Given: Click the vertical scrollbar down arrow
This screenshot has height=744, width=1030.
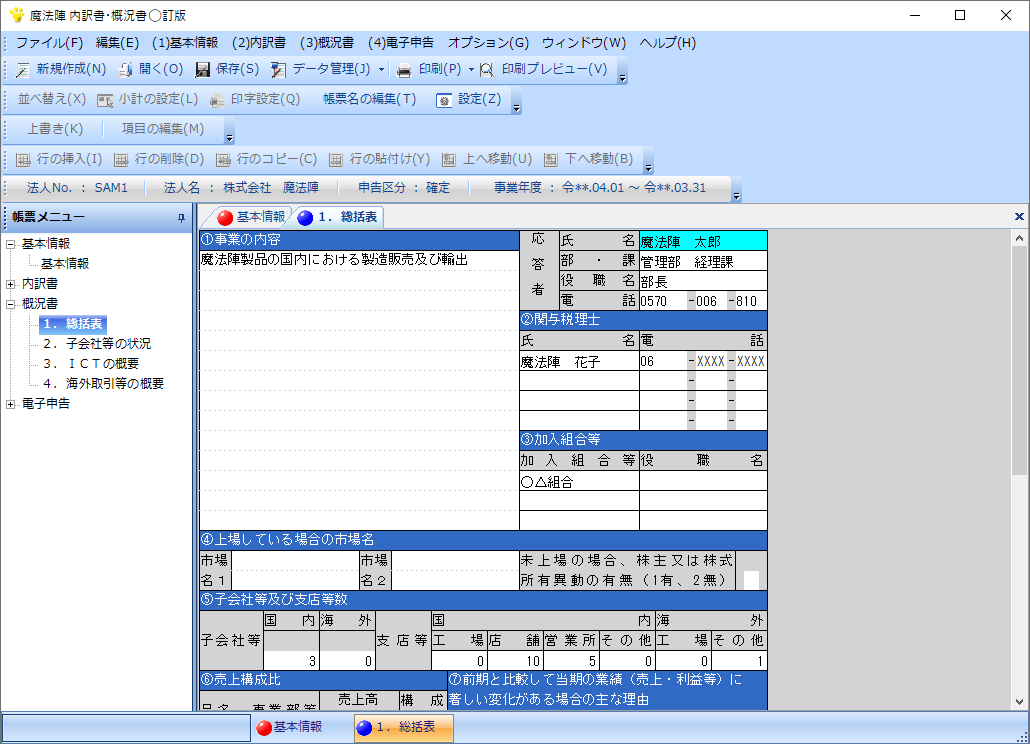Looking at the screenshot, I should 1019,701.
